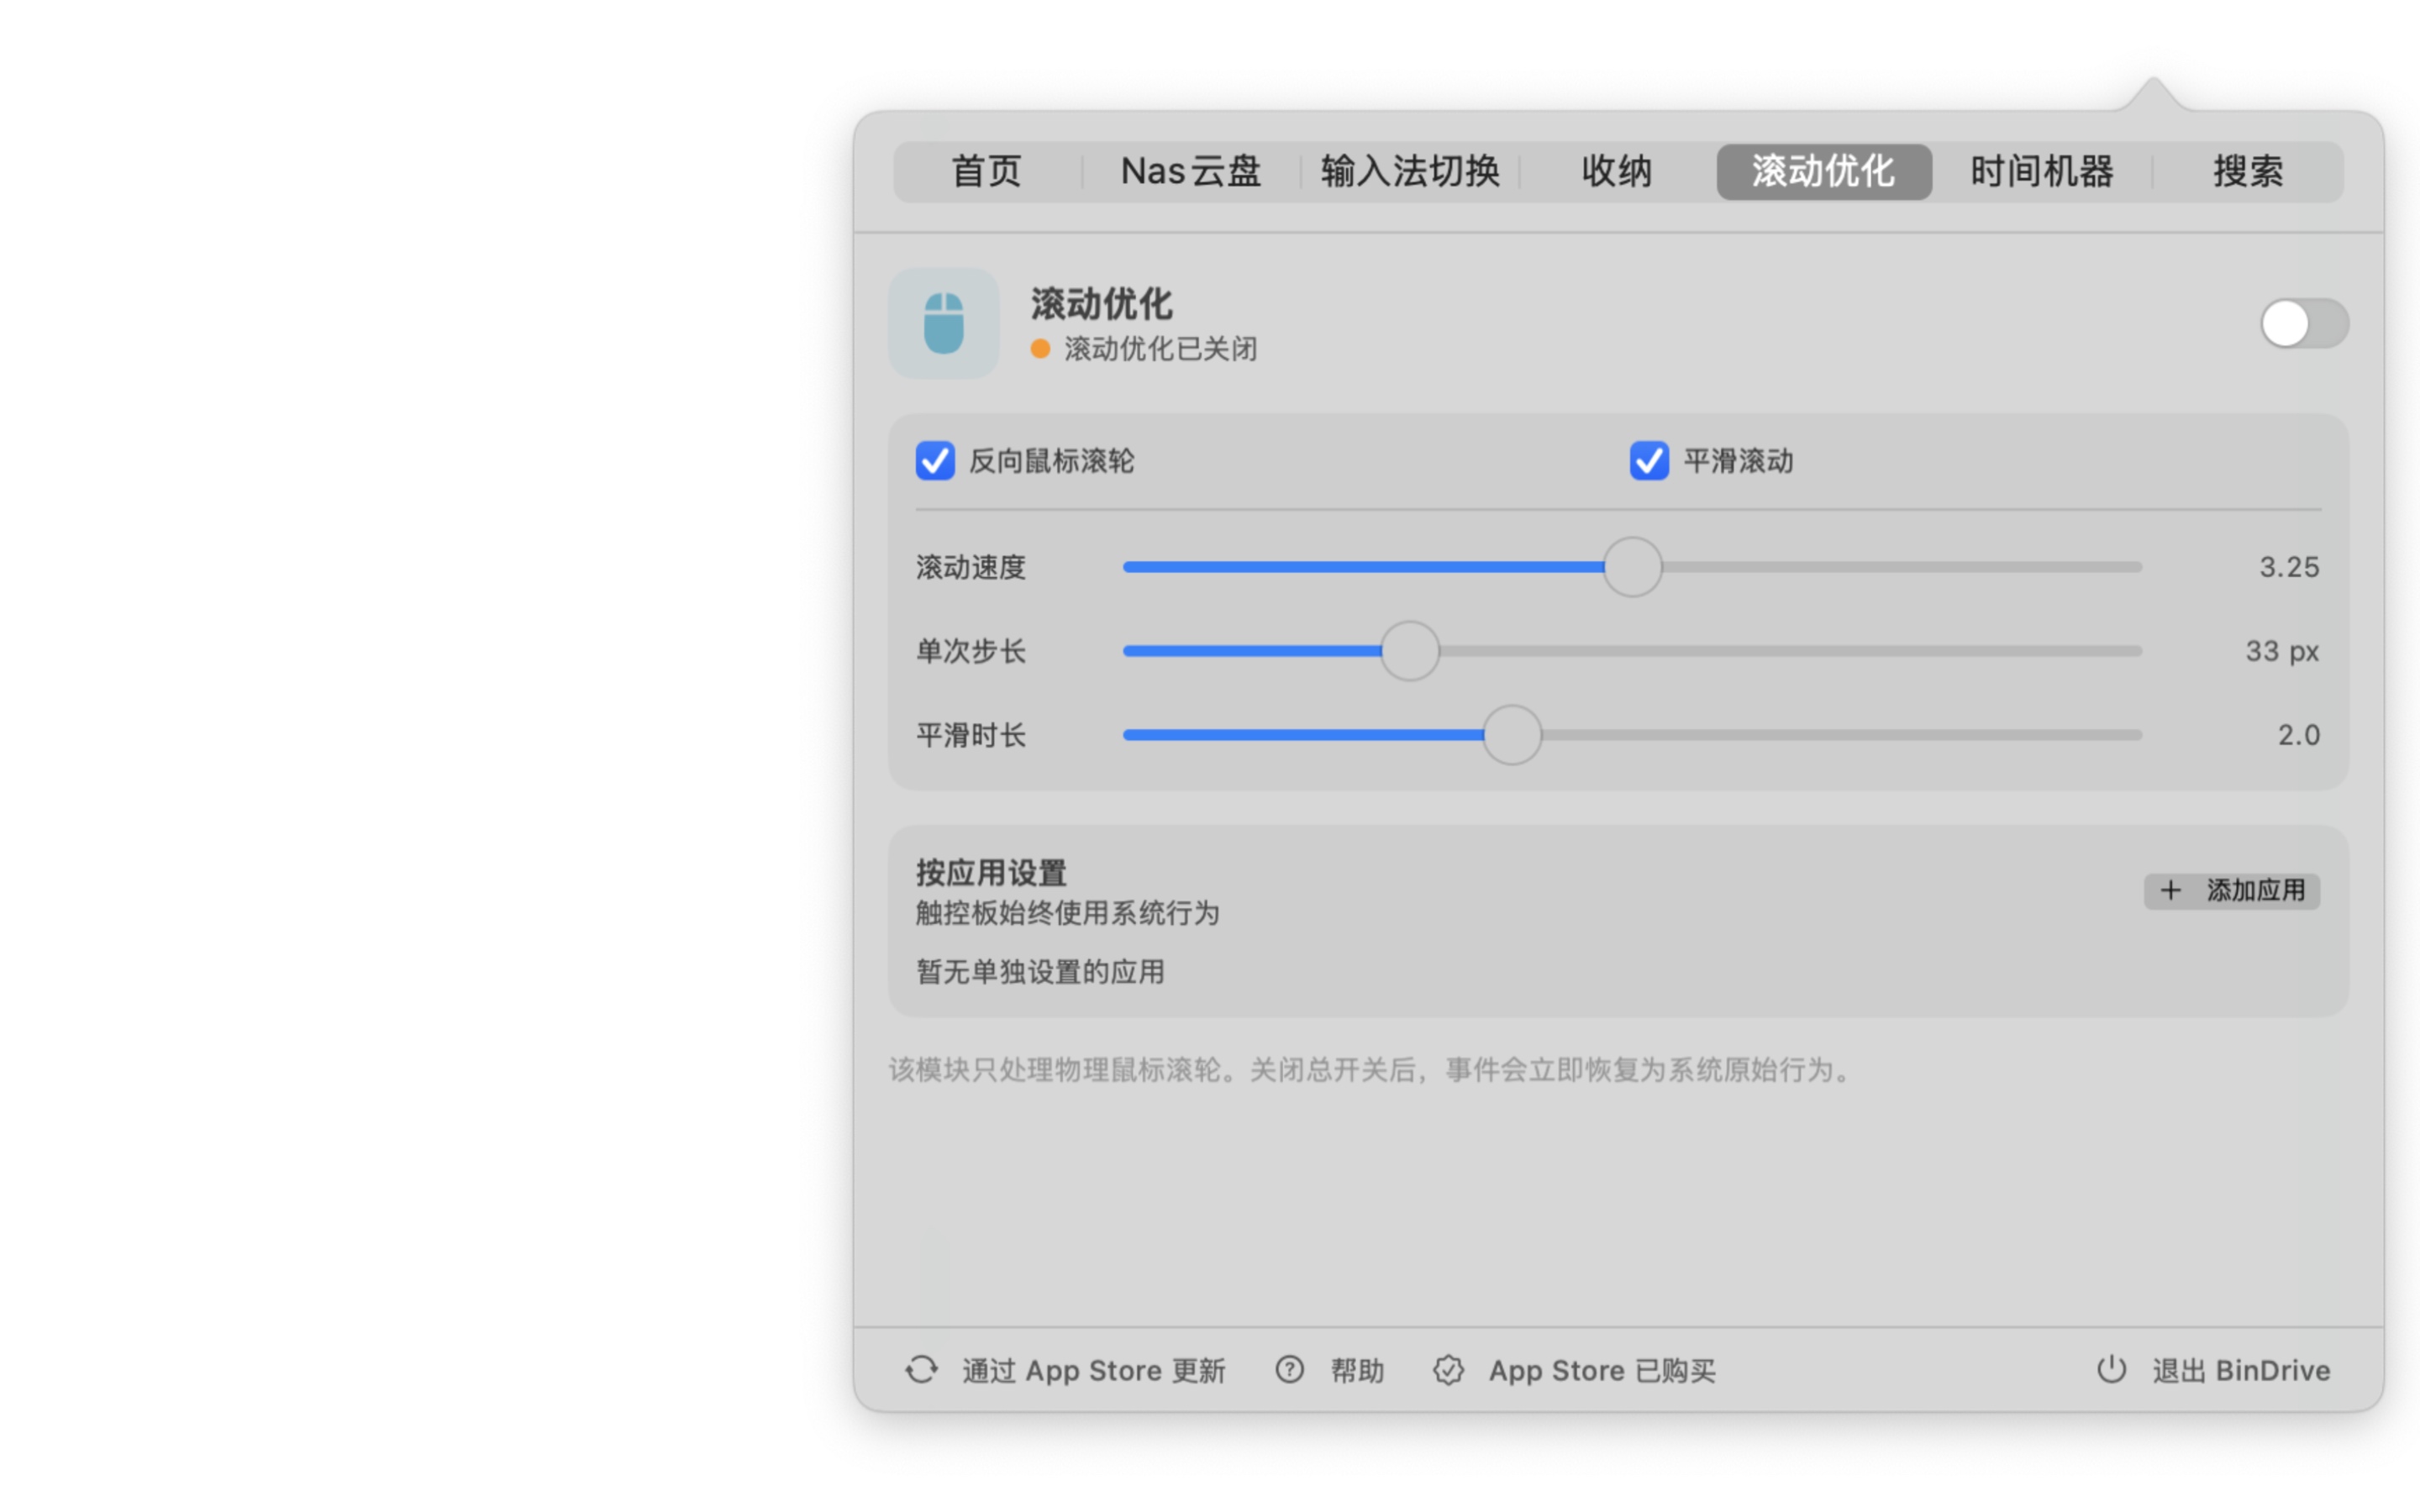This screenshot has width=2420, height=1512.
Task: Open the 时间机器 tab
Action: tap(2042, 171)
